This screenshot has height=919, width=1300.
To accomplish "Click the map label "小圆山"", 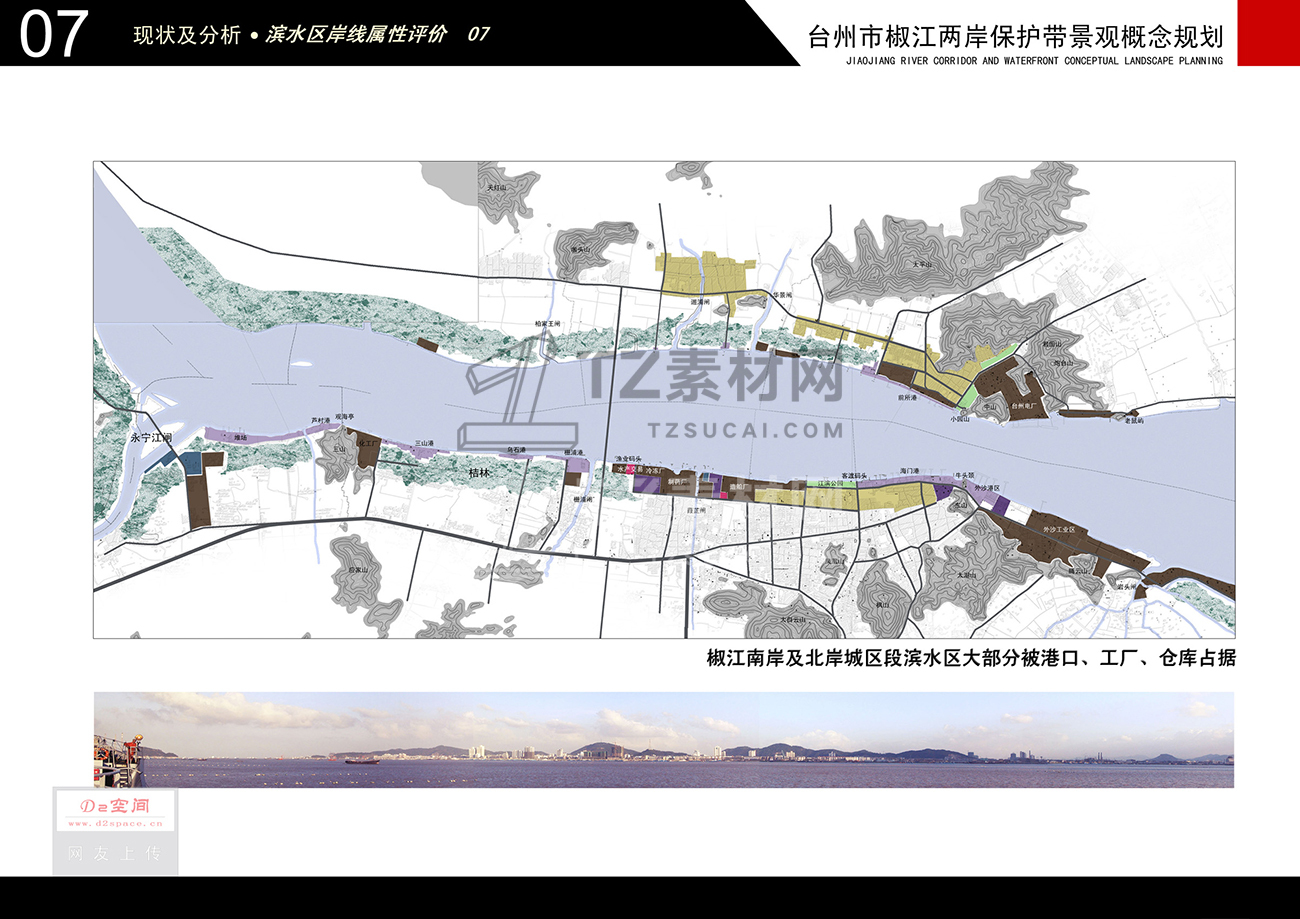I will click(x=960, y=420).
